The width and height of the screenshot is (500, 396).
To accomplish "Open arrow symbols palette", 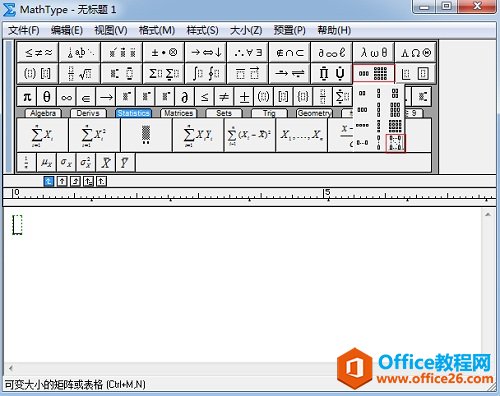I will pos(206,52).
